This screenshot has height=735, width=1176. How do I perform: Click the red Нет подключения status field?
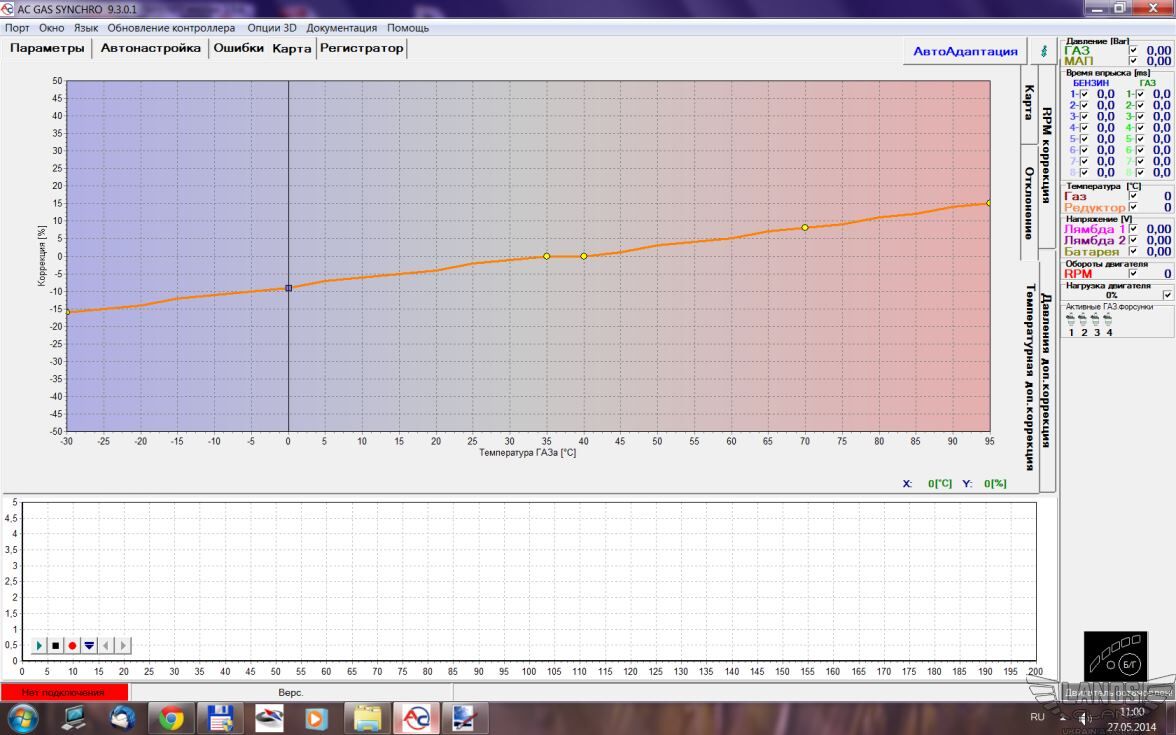pyautogui.click(x=64, y=692)
